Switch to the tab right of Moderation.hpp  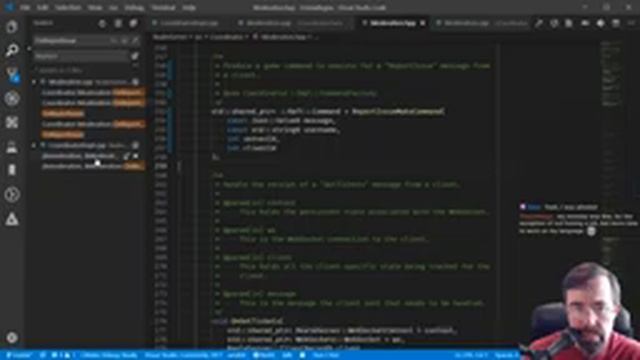point(482,23)
